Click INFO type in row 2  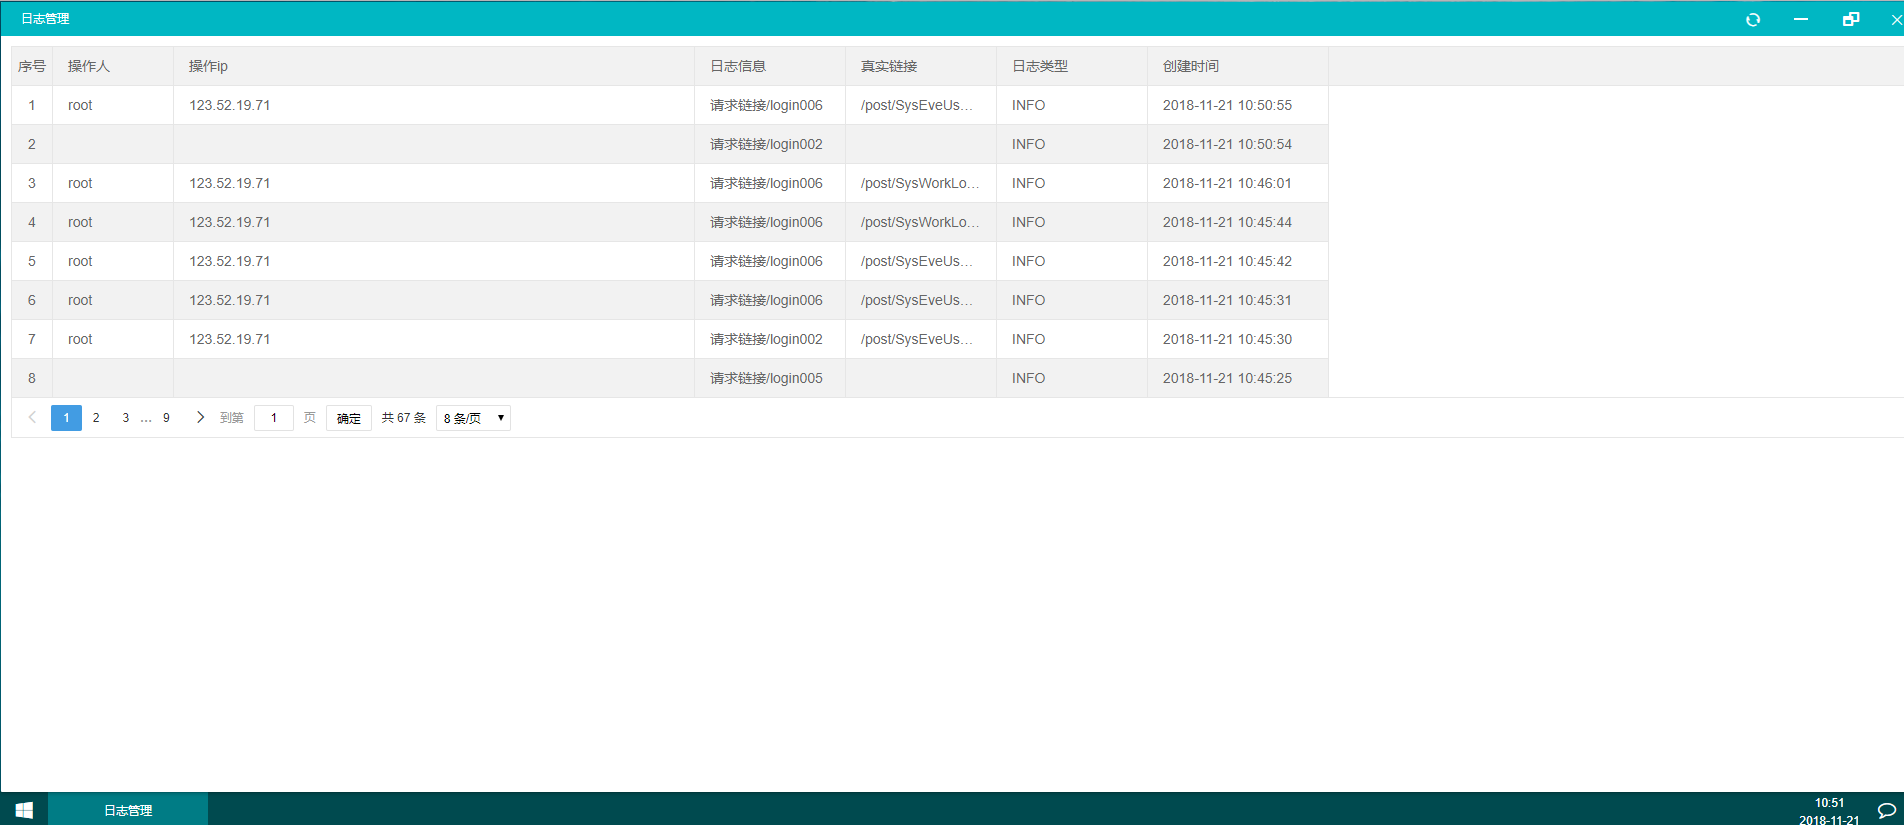pyautogui.click(x=1028, y=144)
